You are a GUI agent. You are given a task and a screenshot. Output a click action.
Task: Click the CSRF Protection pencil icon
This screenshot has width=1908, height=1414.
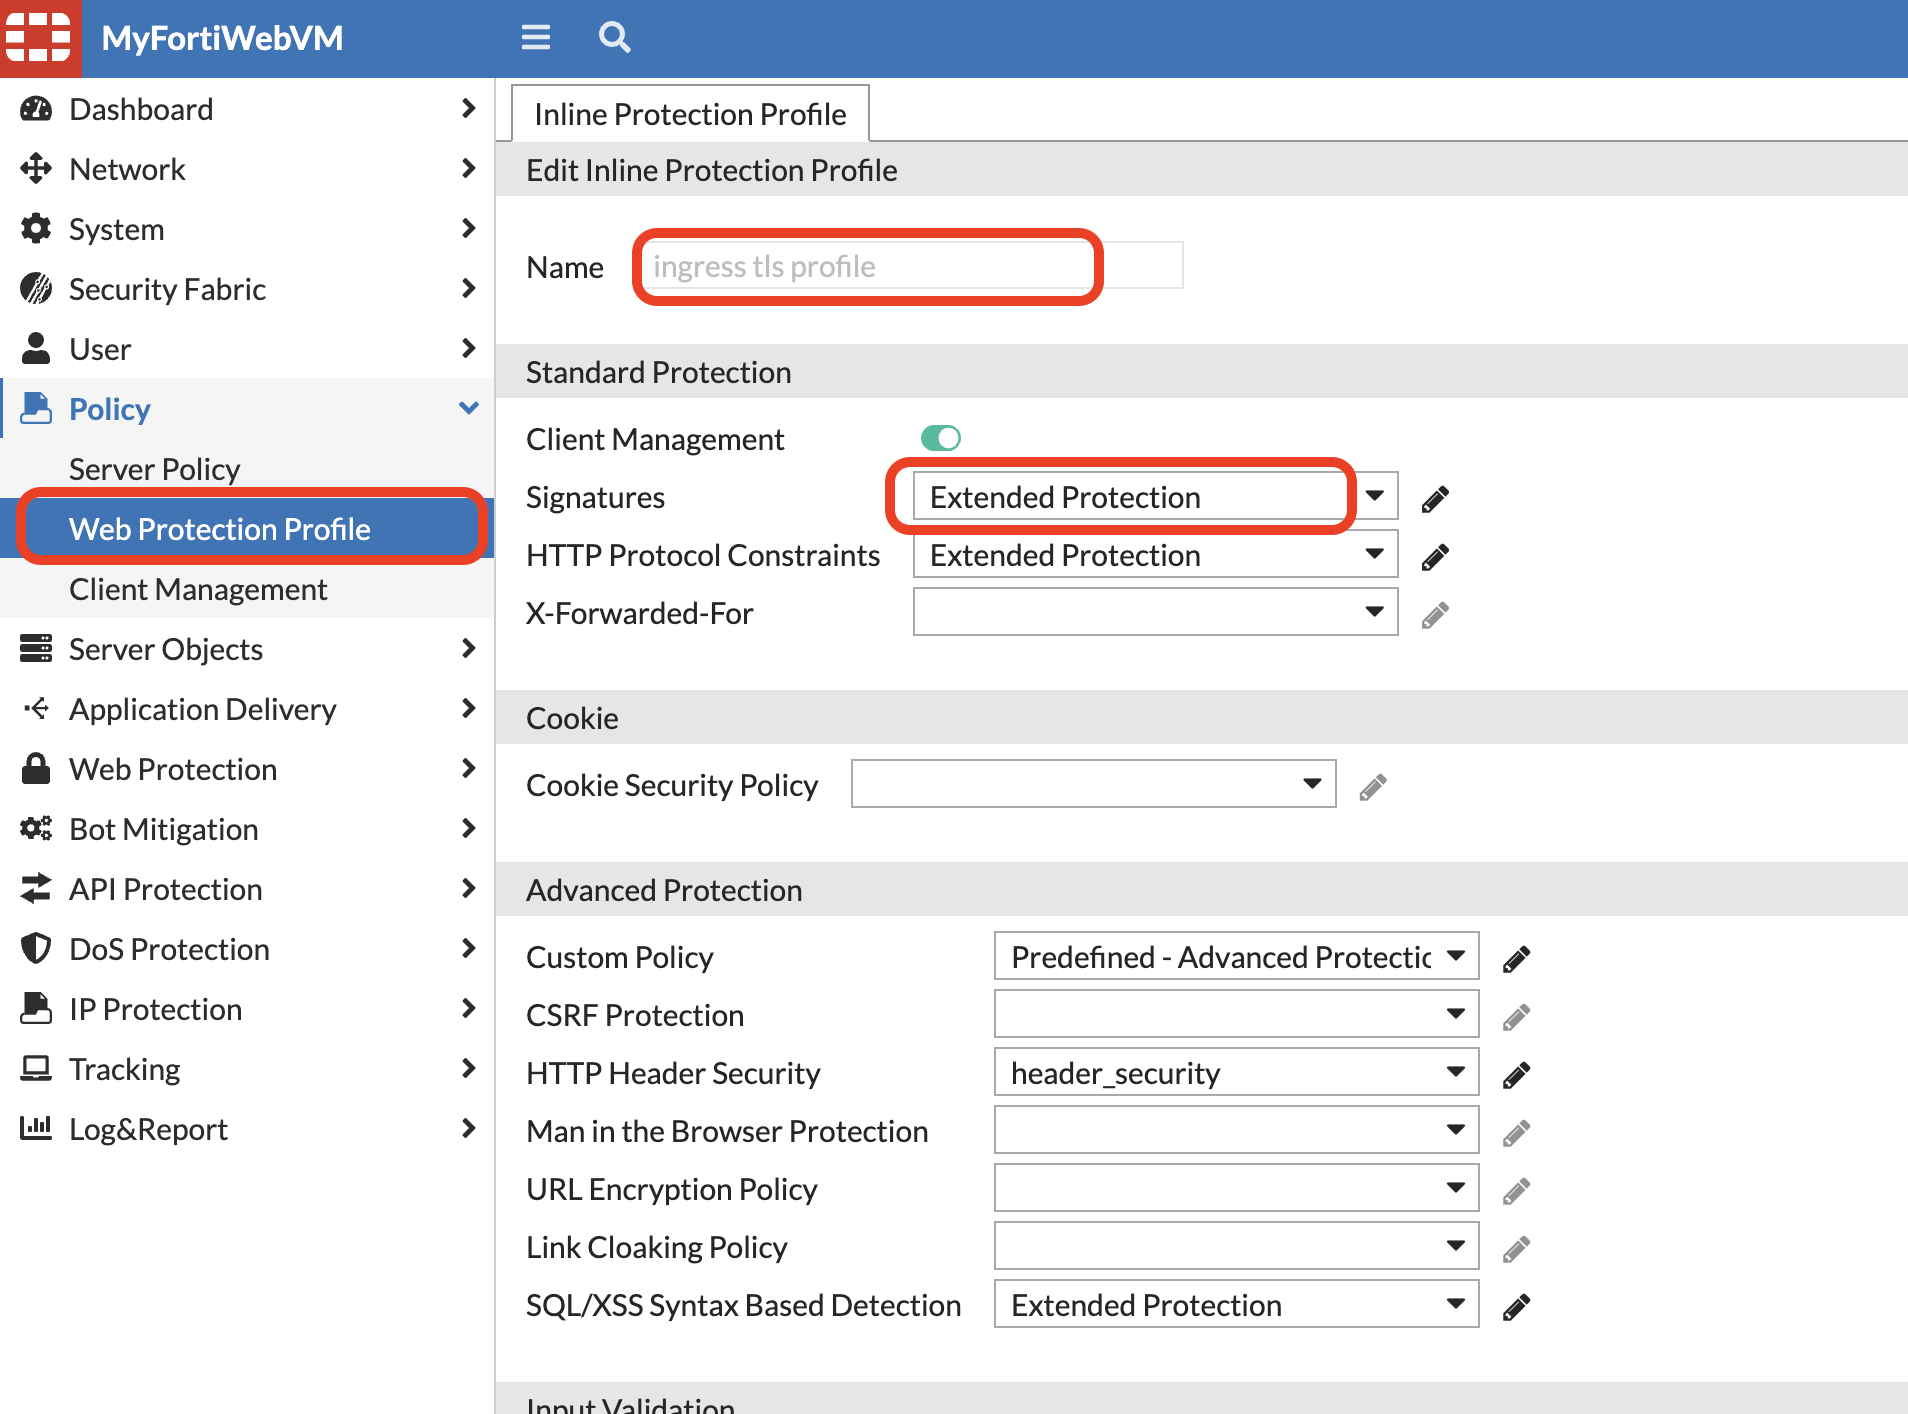1517,1016
